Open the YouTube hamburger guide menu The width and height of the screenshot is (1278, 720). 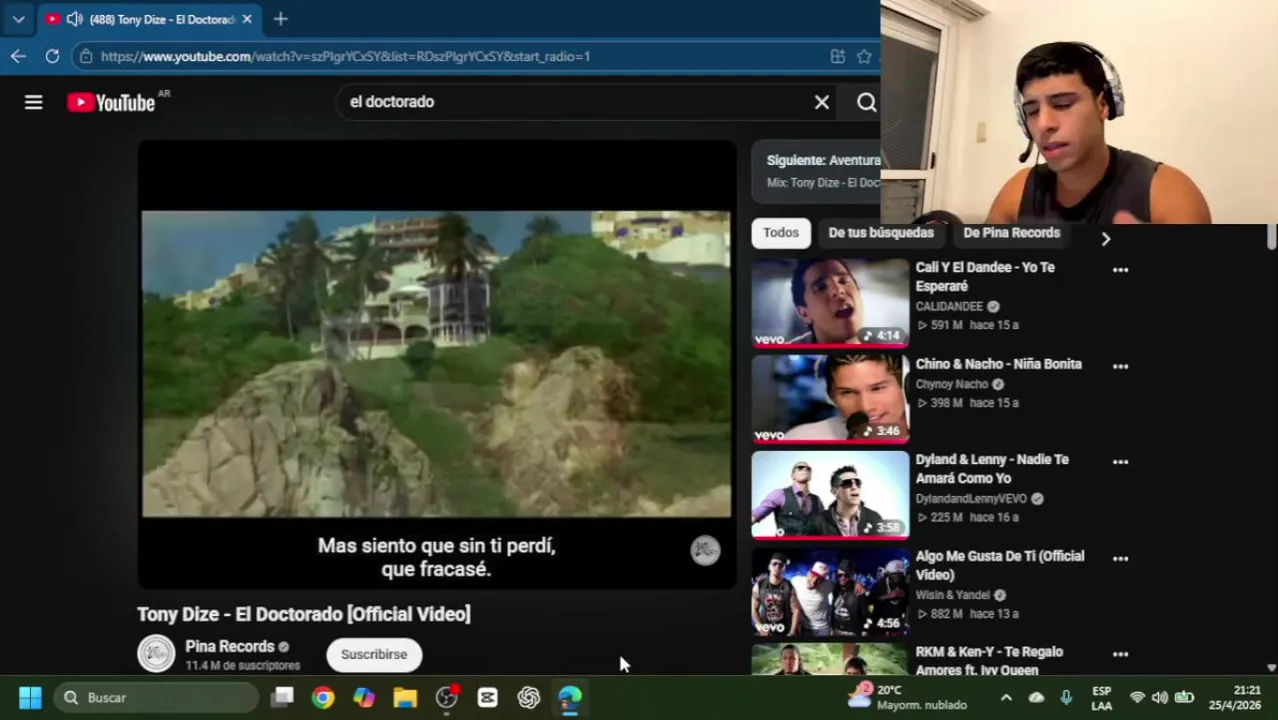33,102
